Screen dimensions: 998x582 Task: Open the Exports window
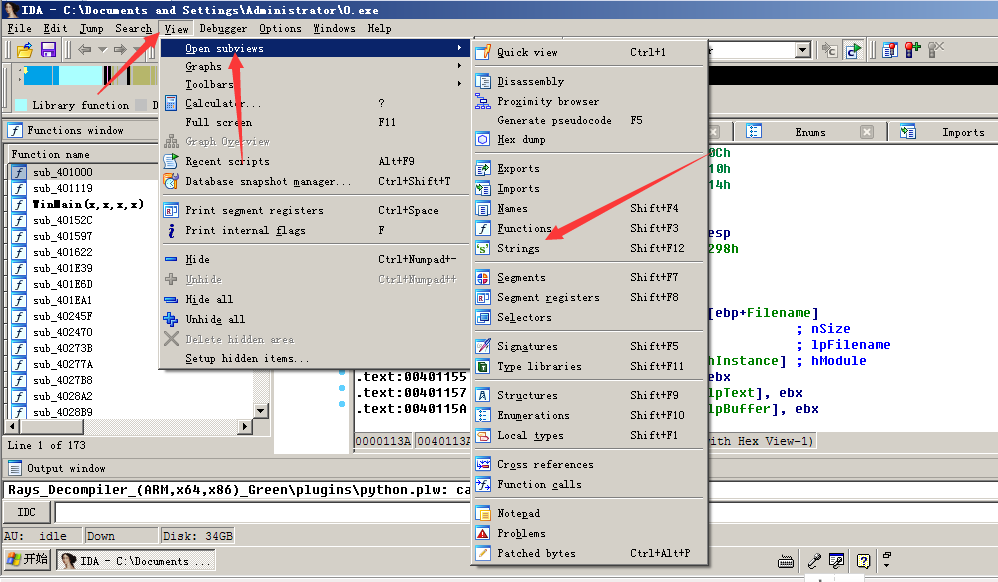[x=589, y=169]
